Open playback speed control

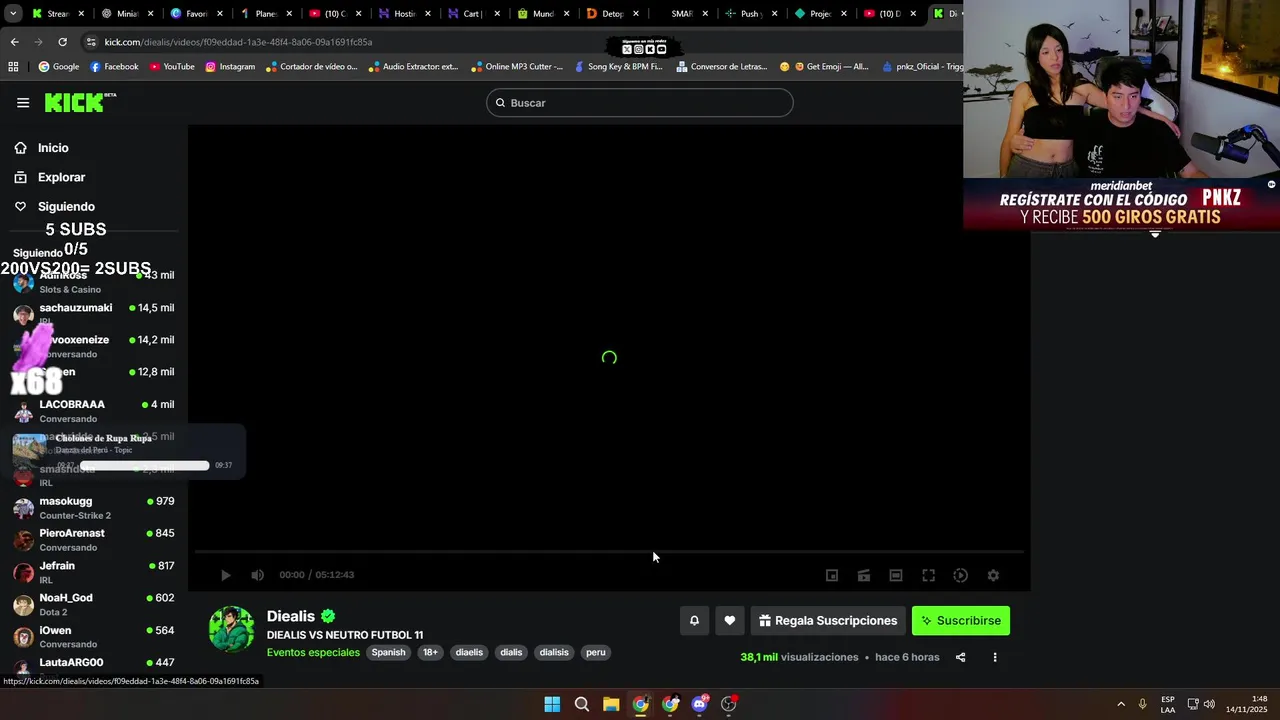point(961,575)
